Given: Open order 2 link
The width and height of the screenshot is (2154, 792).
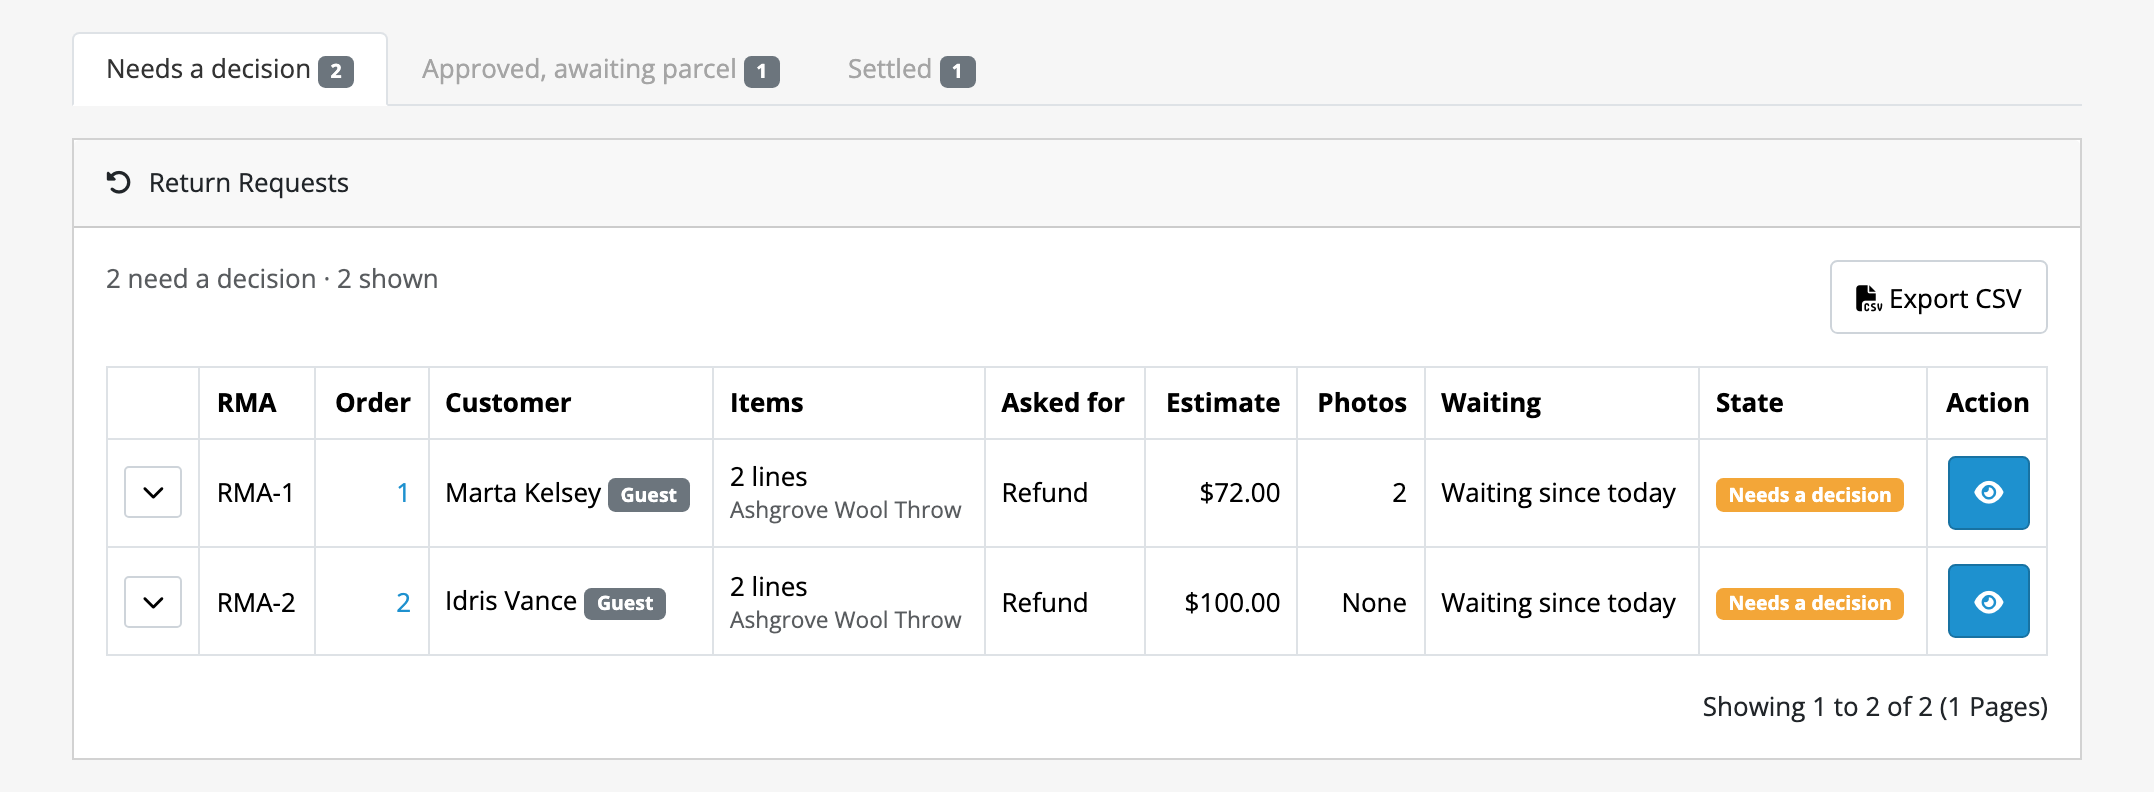Looking at the screenshot, I should [403, 603].
